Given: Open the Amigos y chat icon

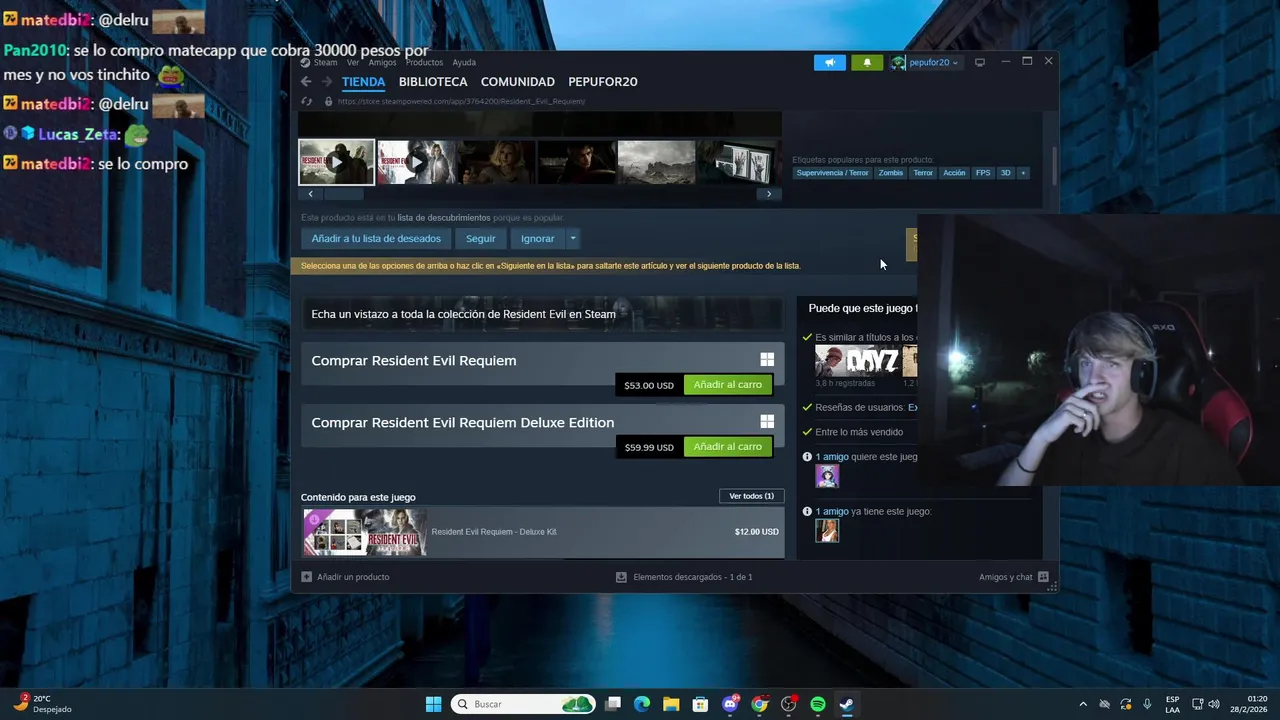Looking at the screenshot, I should point(1043,577).
